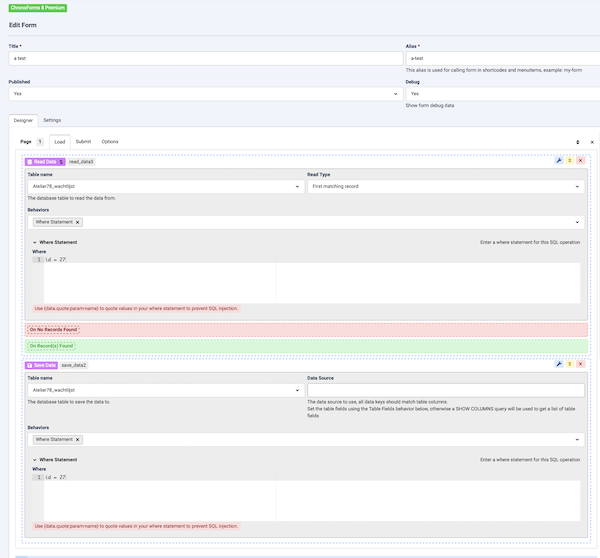600x558 pixels.
Task: Open settings wrench for Save Data action
Action: [x=559, y=365]
